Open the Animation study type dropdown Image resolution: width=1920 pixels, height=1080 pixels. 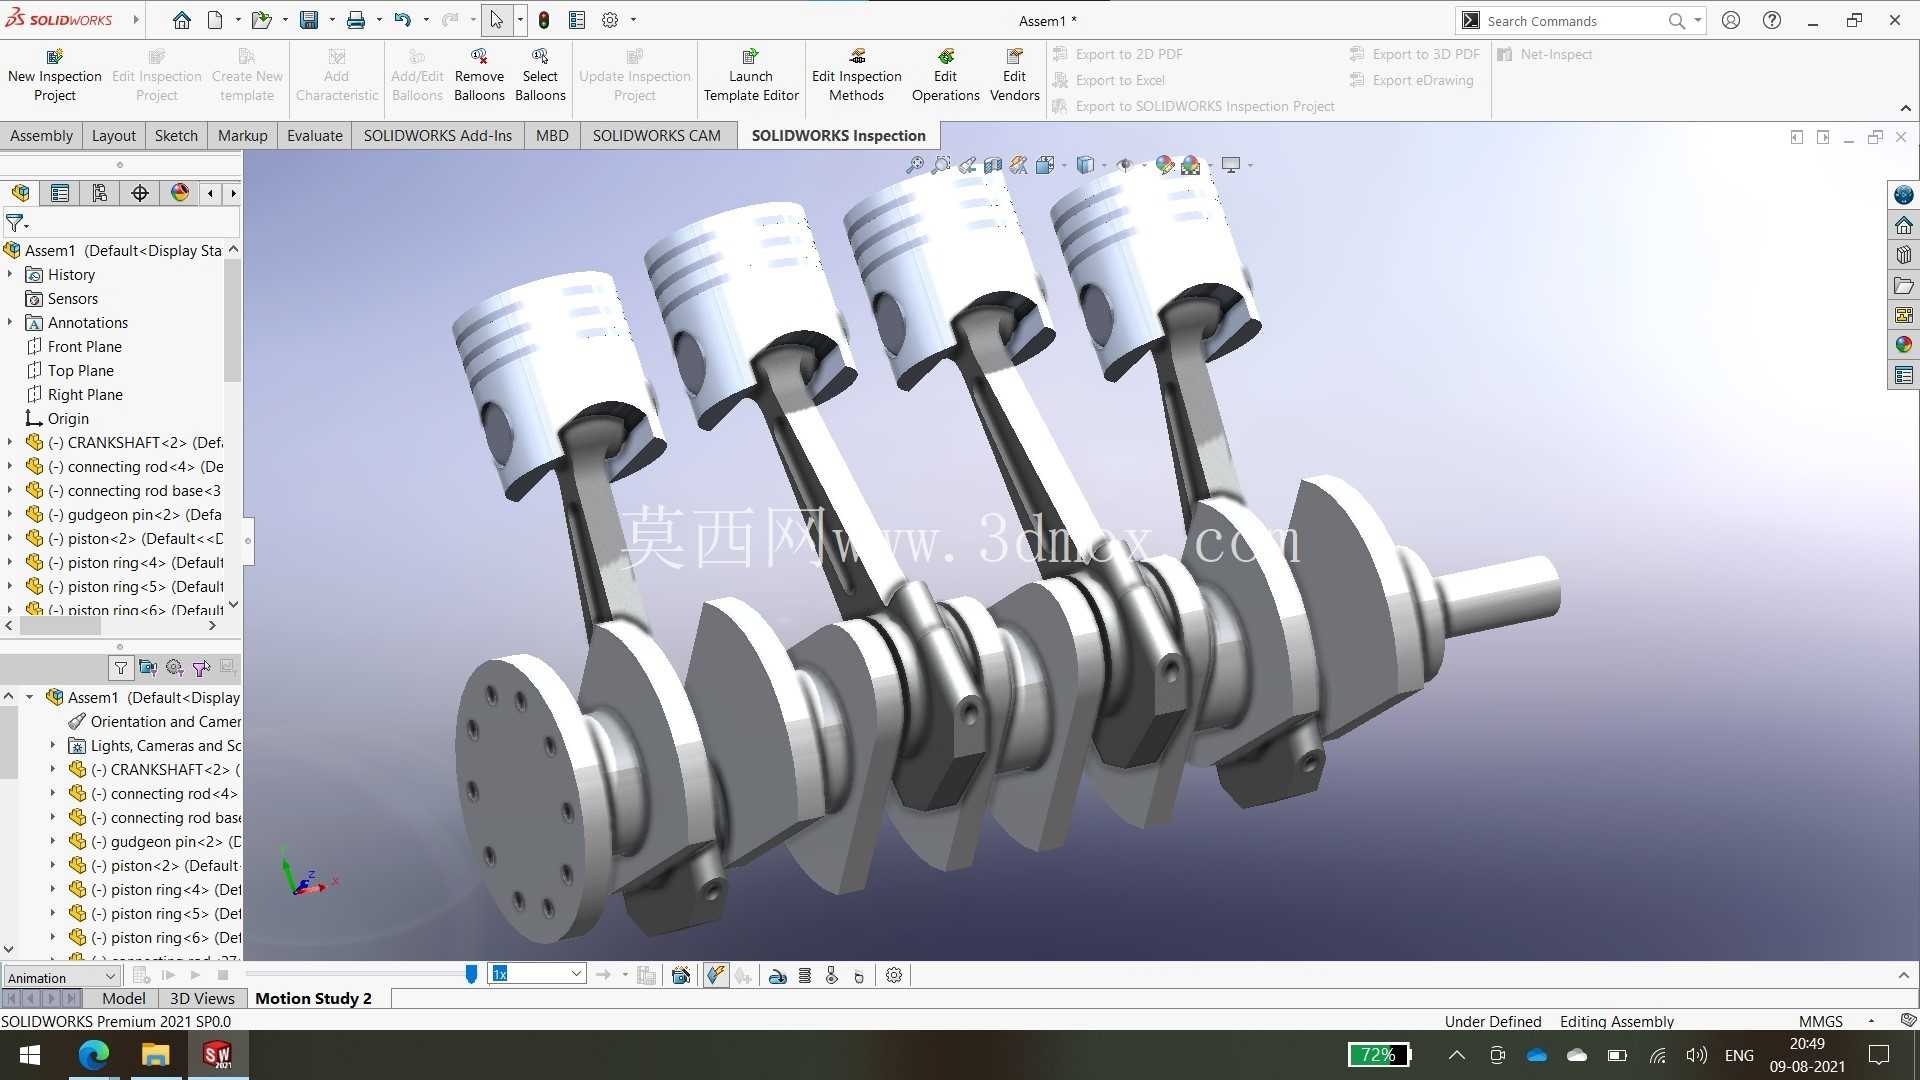[62, 977]
